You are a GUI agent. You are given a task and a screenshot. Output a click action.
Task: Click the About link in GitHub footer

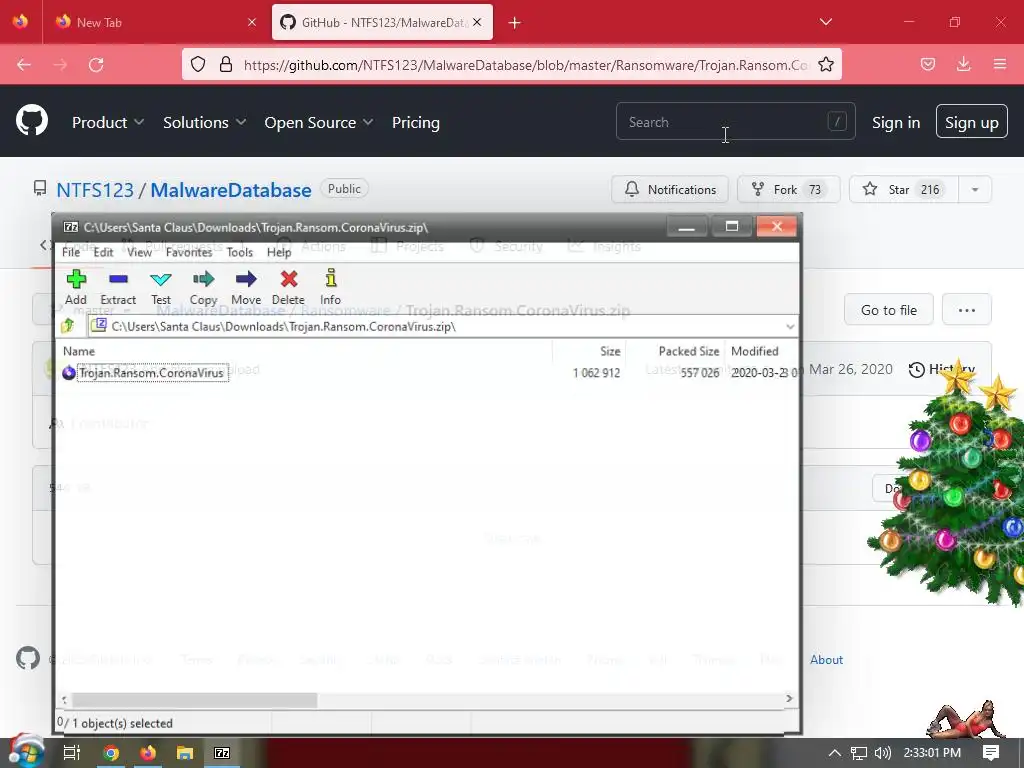(x=826, y=659)
